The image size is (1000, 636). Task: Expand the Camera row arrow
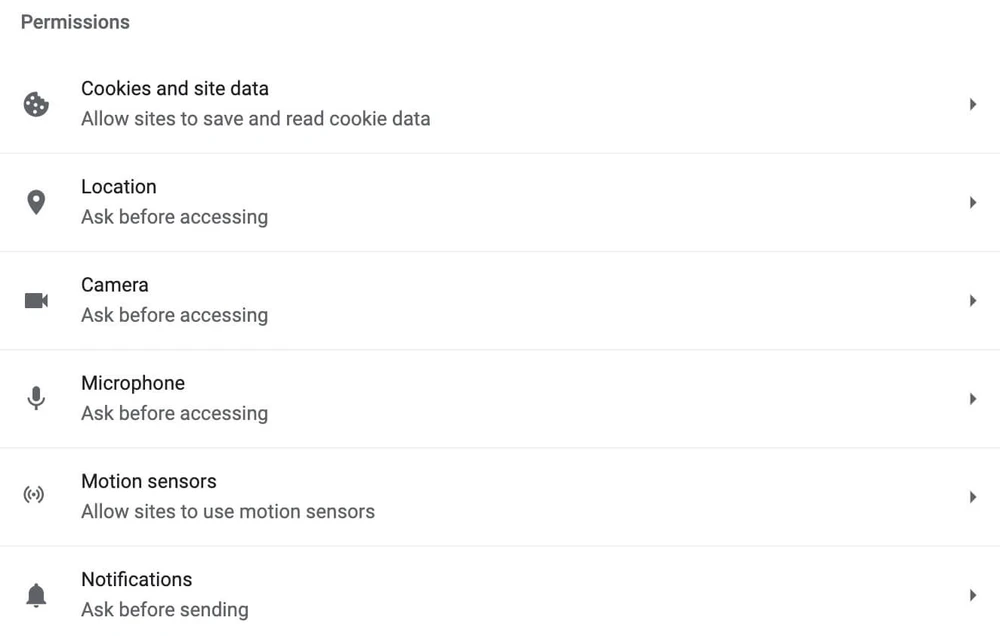pos(972,300)
